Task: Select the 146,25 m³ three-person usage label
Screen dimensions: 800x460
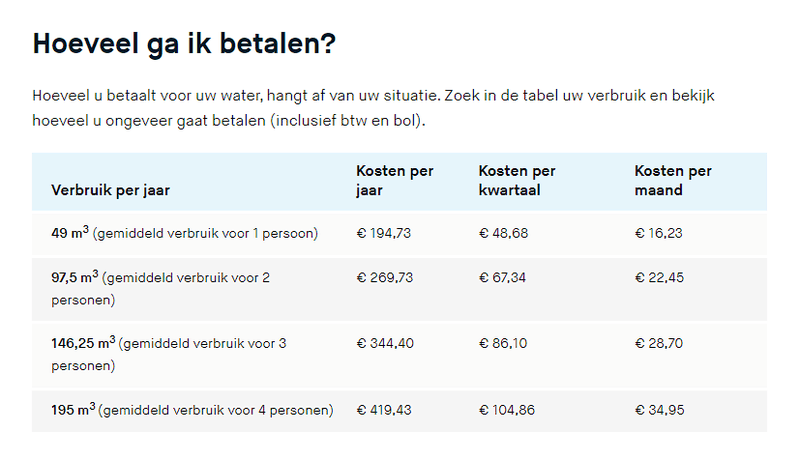Action: pyautogui.click(x=168, y=354)
